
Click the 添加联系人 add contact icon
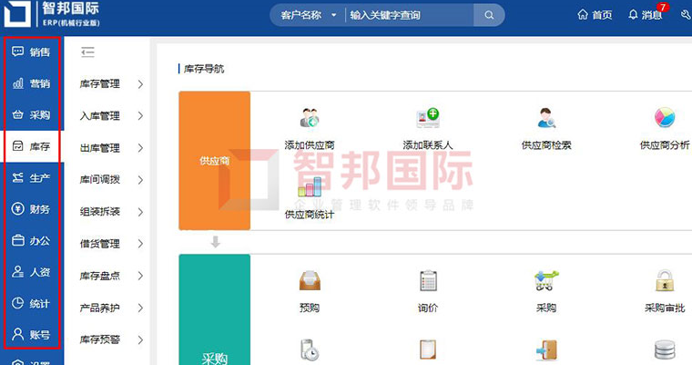[428, 118]
